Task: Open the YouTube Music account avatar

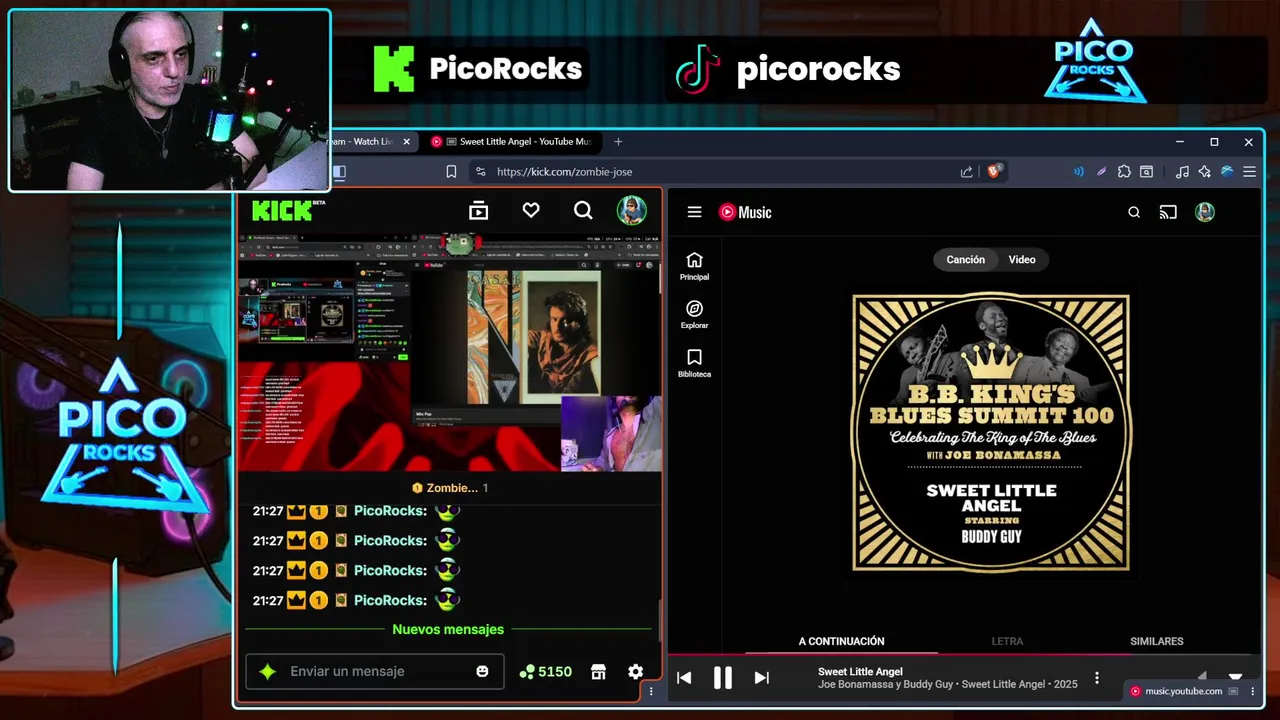Action: tap(1205, 212)
